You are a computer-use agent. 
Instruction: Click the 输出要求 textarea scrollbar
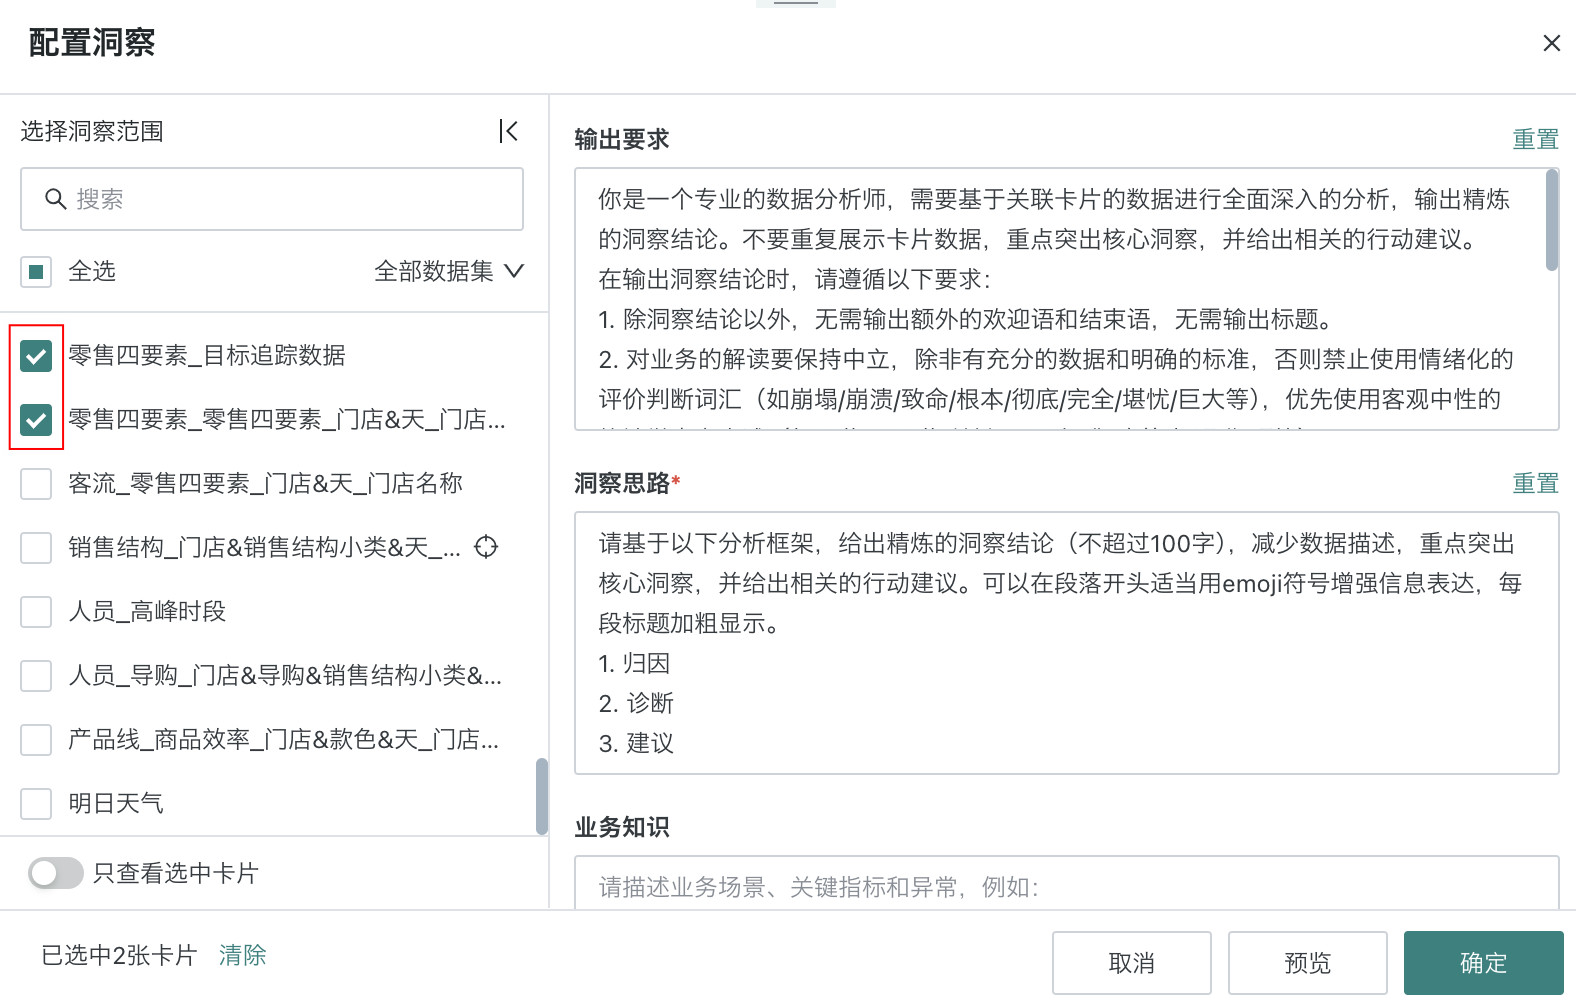click(x=1552, y=220)
